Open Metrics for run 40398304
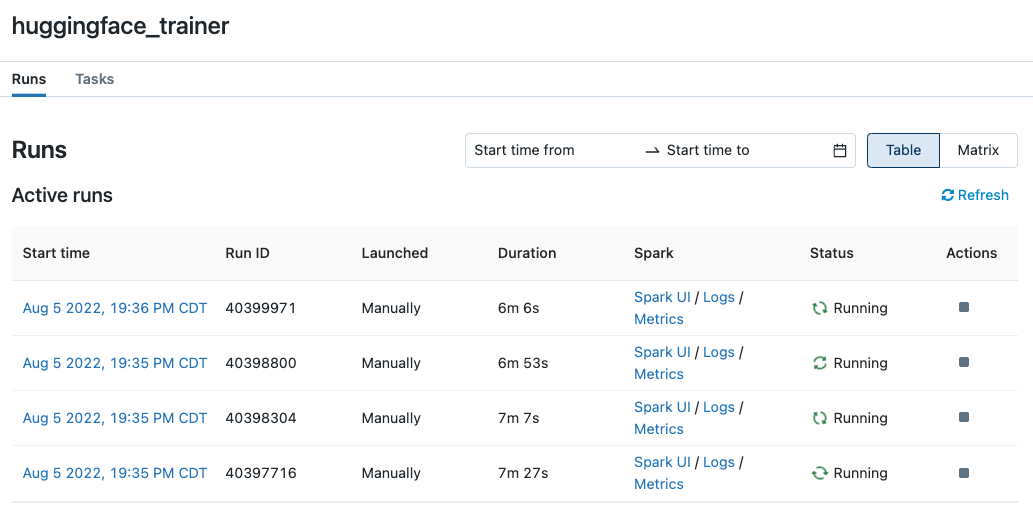Image resolution: width=1033 pixels, height=520 pixels. coord(659,429)
